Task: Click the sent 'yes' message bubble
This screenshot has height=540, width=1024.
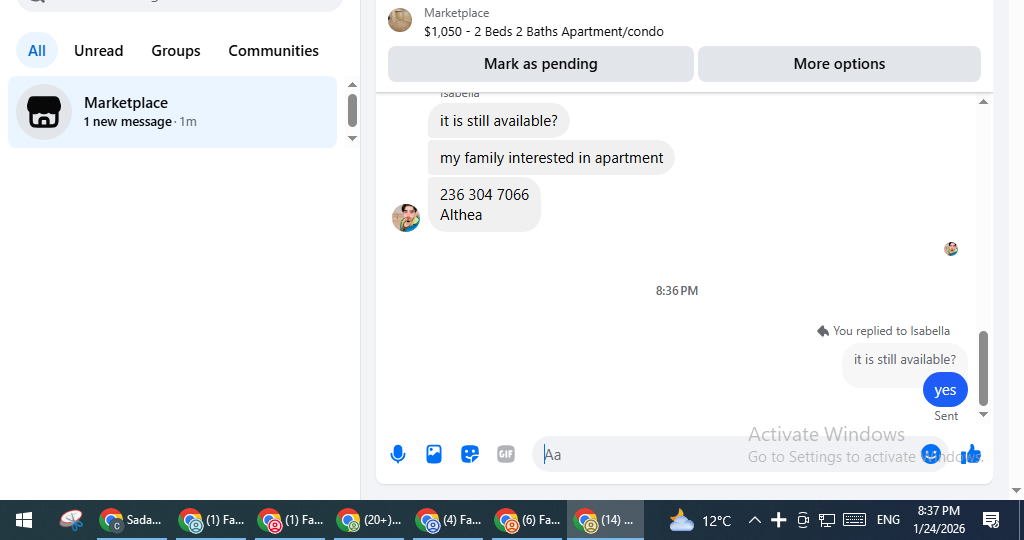Action: [945, 390]
